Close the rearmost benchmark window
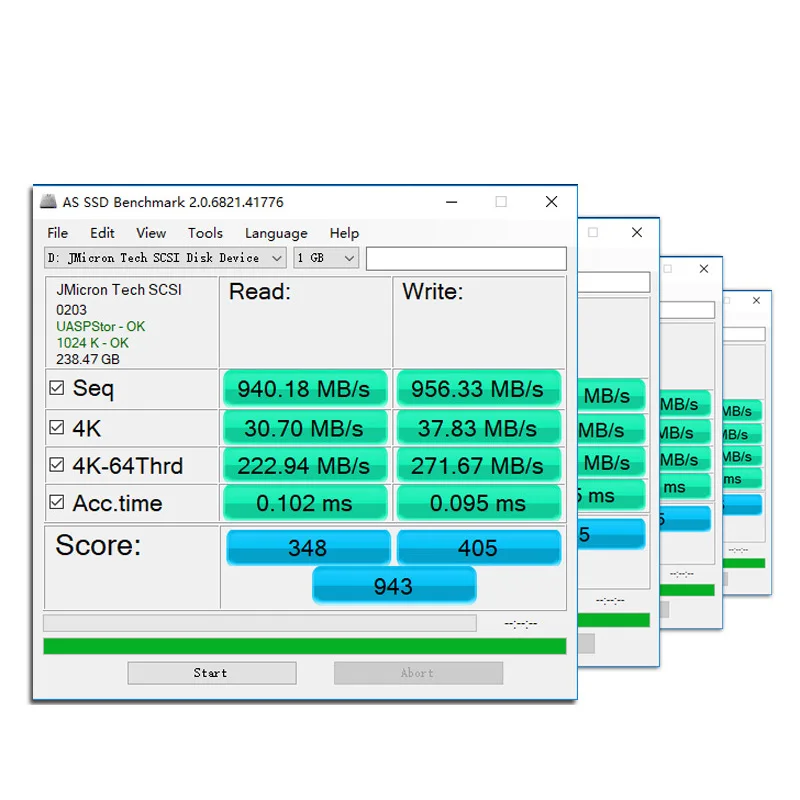This screenshot has height=800, width=800. (756, 301)
